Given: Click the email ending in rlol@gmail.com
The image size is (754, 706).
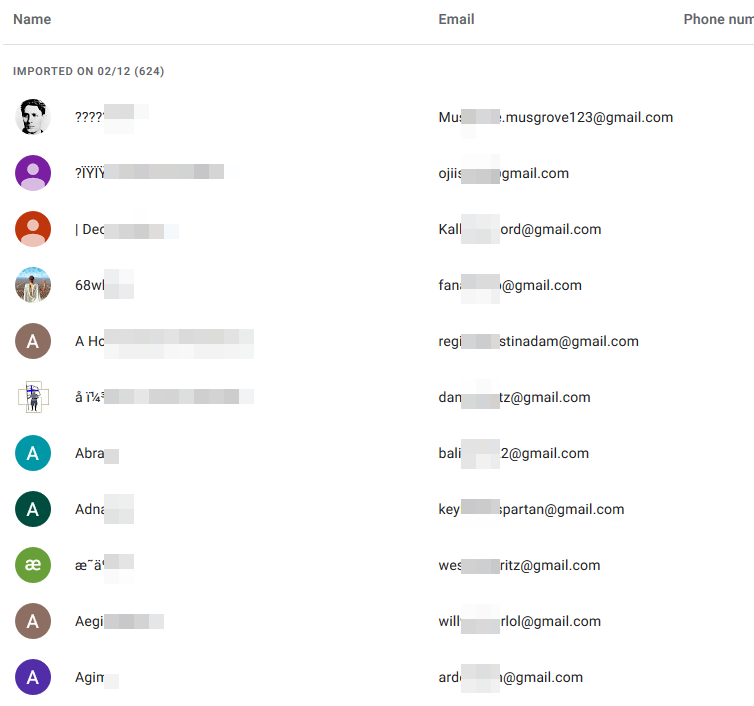Looking at the screenshot, I should click(520, 621).
